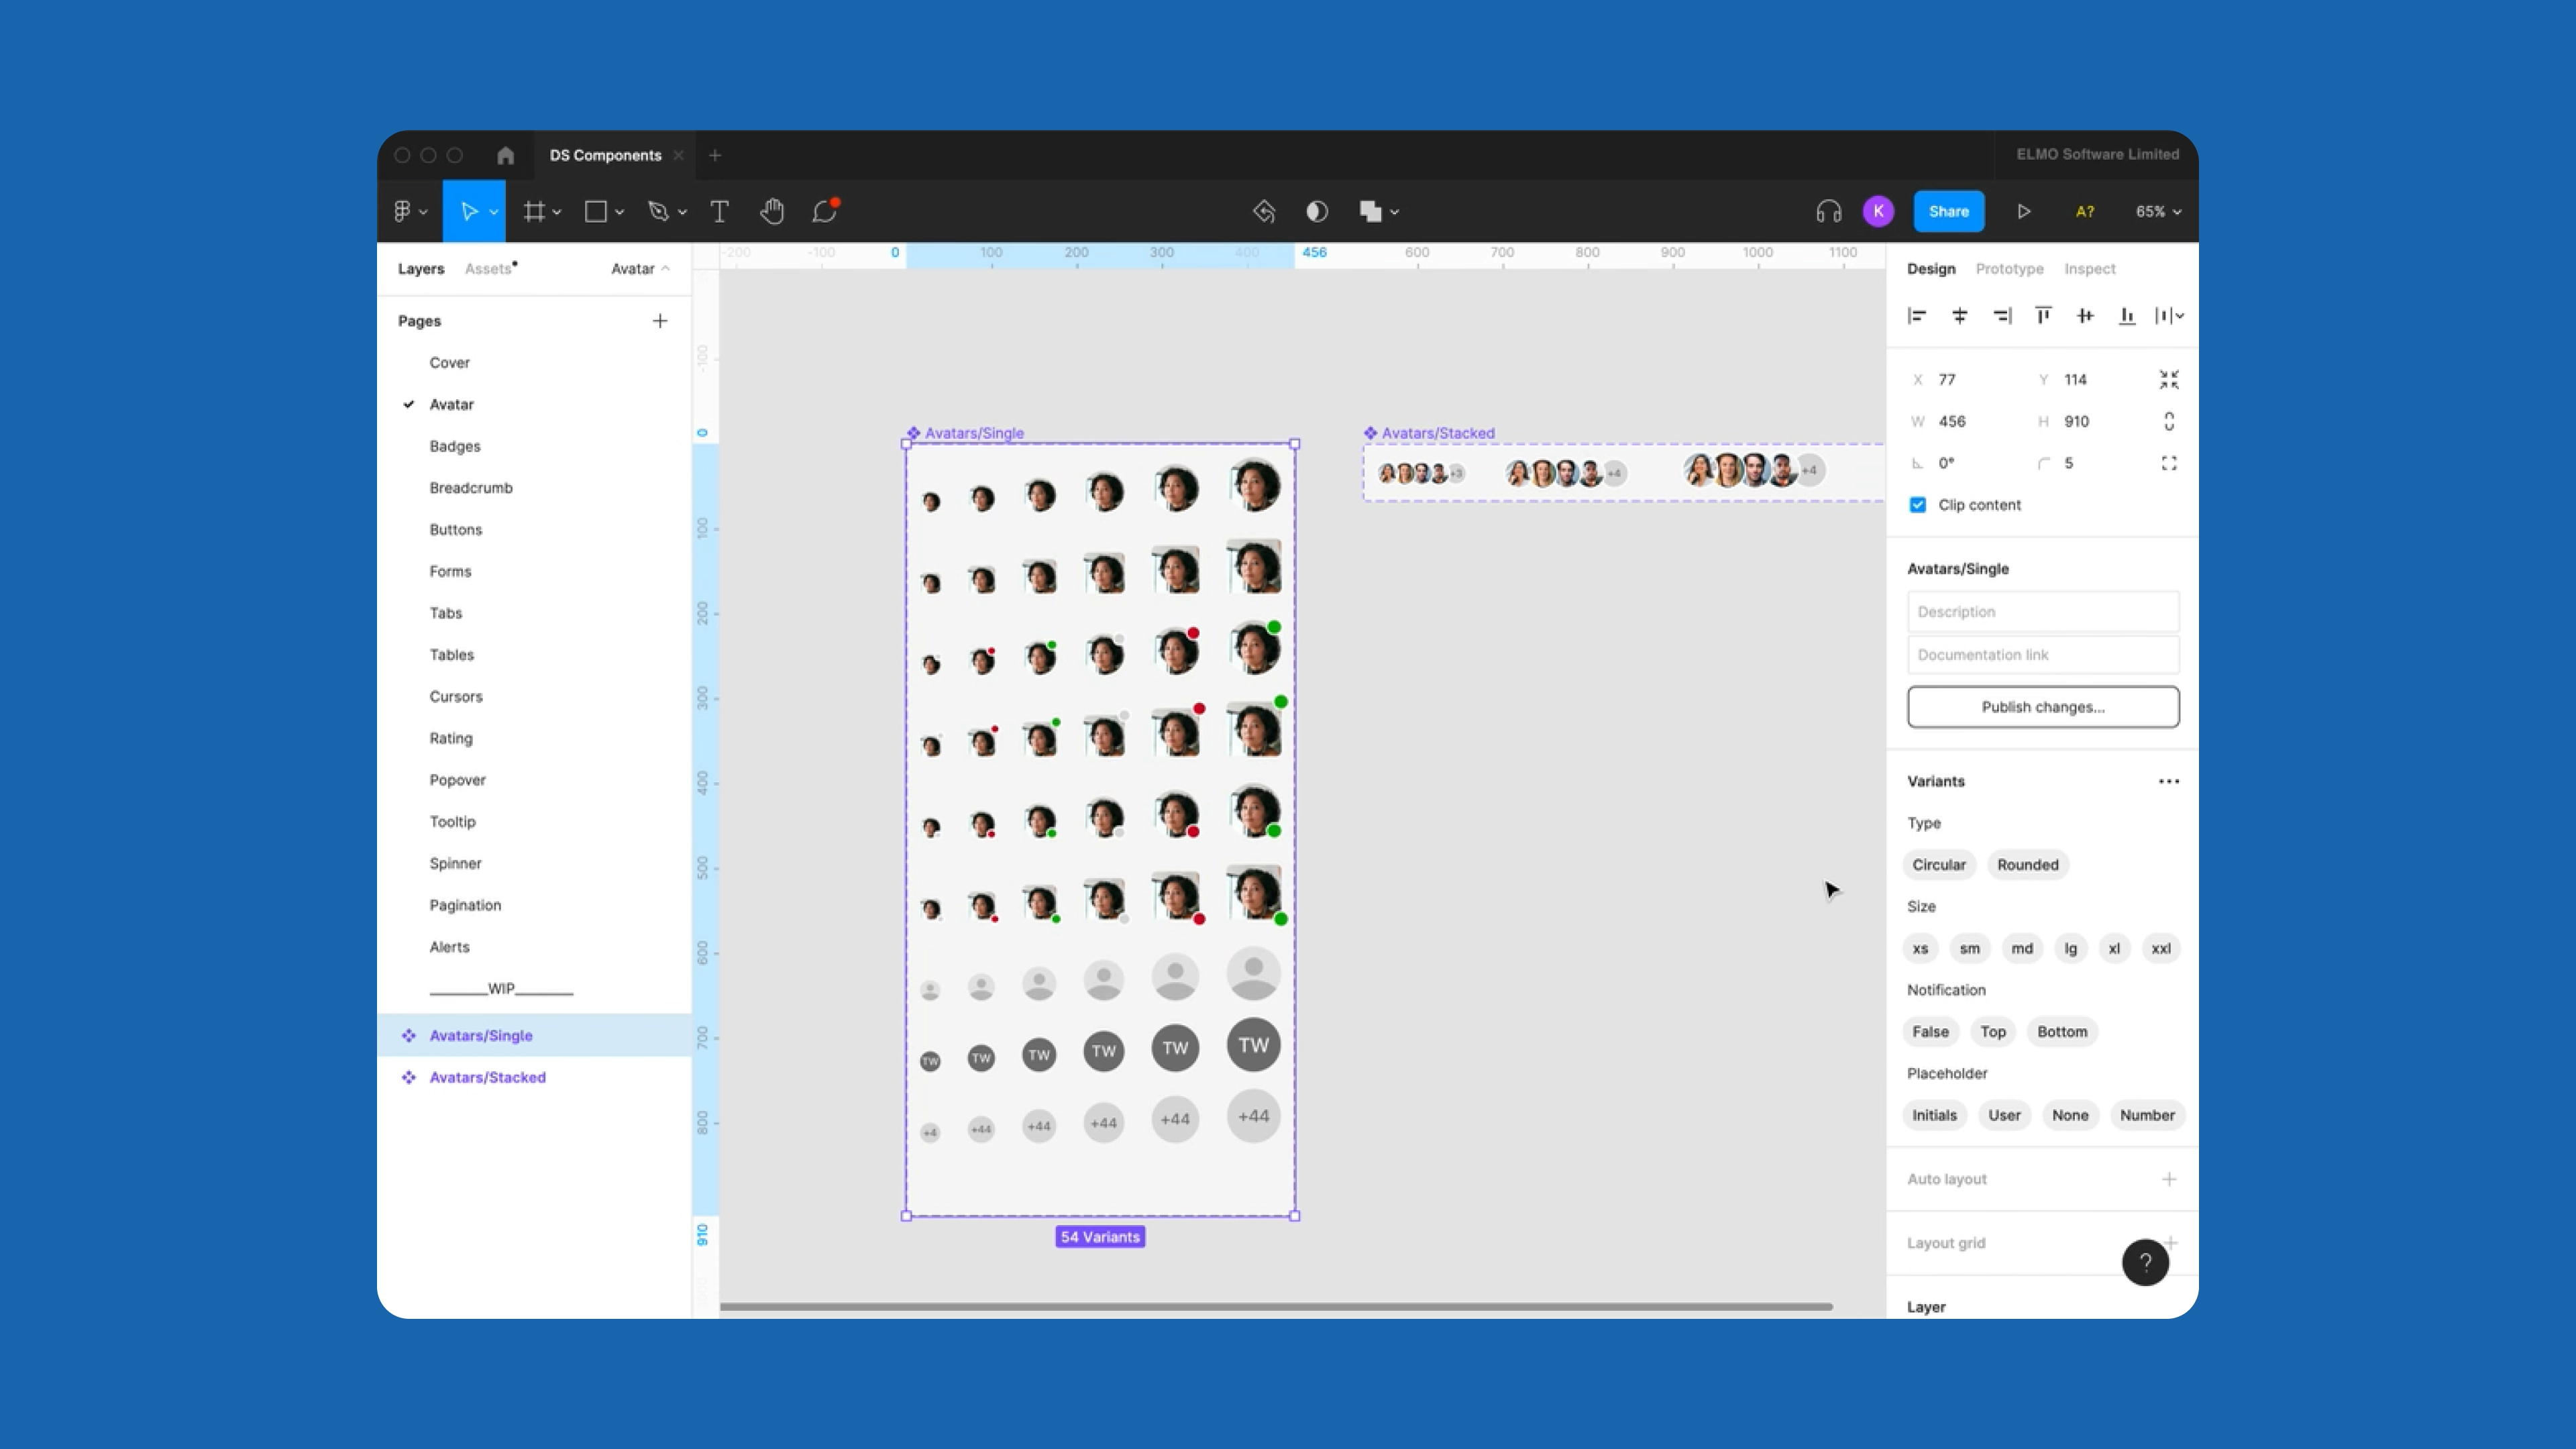
Task: Click the align left icon
Action: 1917,316
